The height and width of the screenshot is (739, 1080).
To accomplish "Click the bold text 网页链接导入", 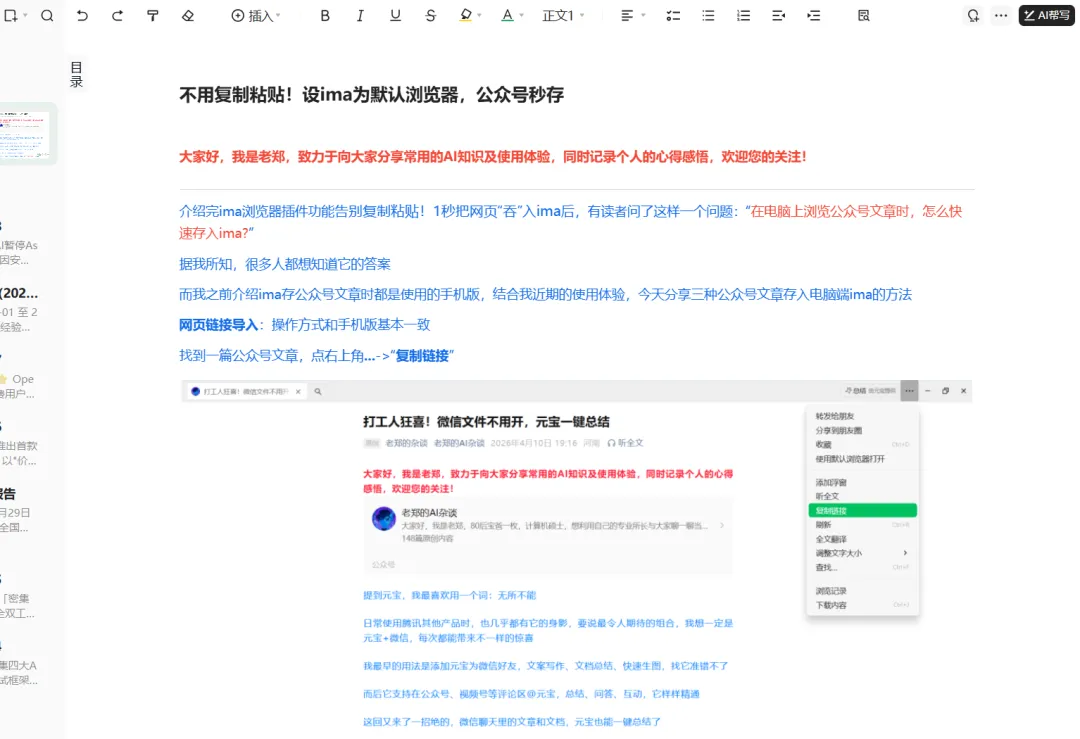I will pyautogui.click(x=218, y=325).
